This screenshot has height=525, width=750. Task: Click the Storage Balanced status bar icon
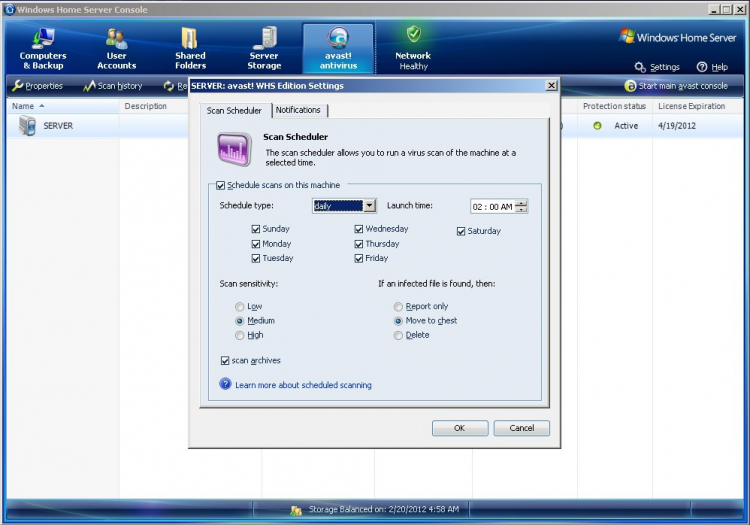pos(296,510)
